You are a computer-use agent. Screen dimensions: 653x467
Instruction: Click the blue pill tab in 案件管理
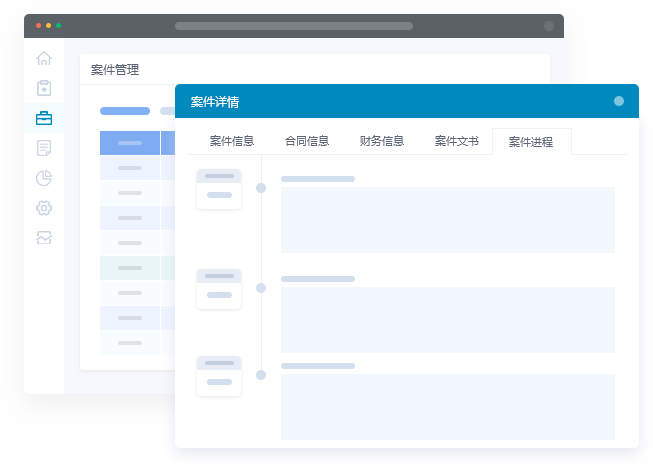[125, 111]
